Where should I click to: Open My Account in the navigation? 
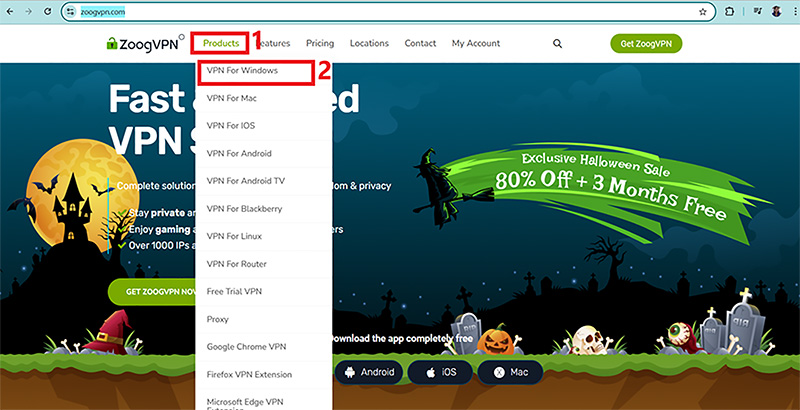coord(476,43)
